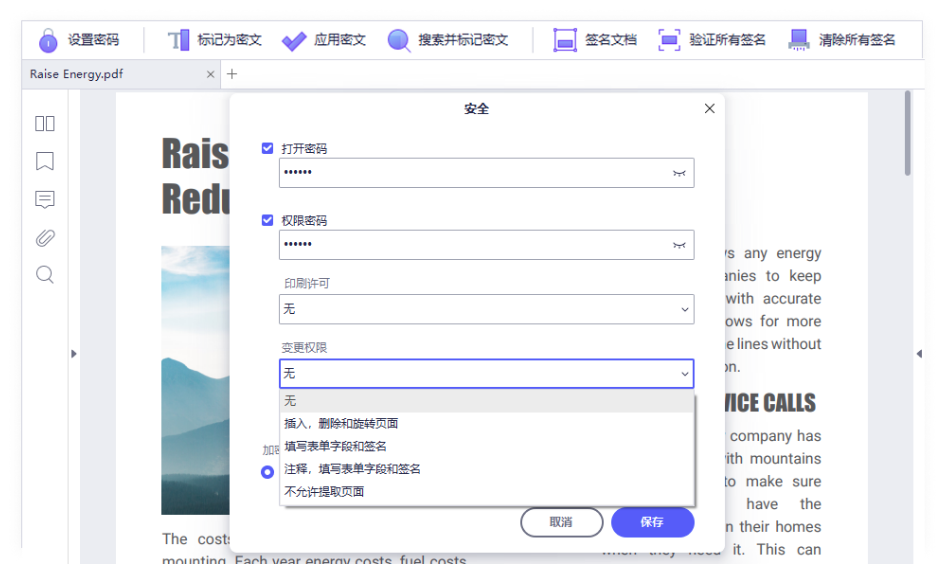
Task: Uncheck the 权限密码 checkbox
Action: pos(267,220)
